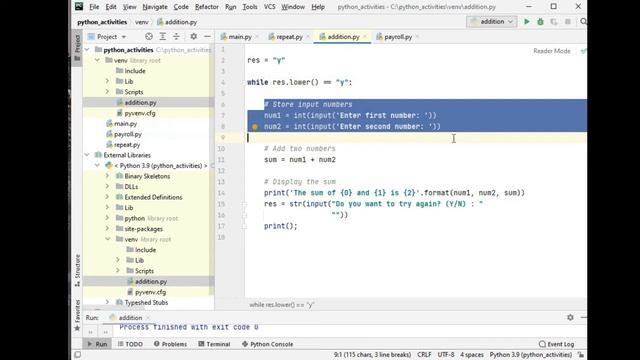Open the Project view dropdown
Image resolution: width=640 pixels, height=360 pixels.
[x=107, y=37]
